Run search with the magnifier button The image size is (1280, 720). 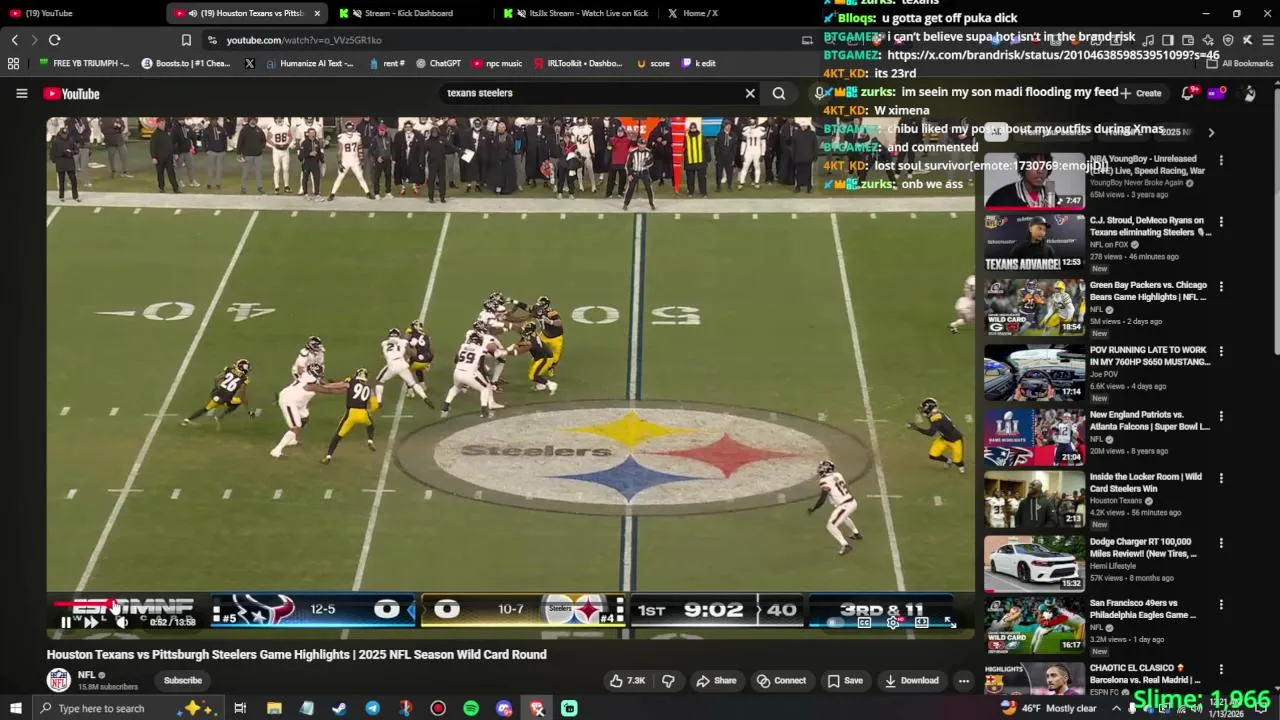[779, 93]
